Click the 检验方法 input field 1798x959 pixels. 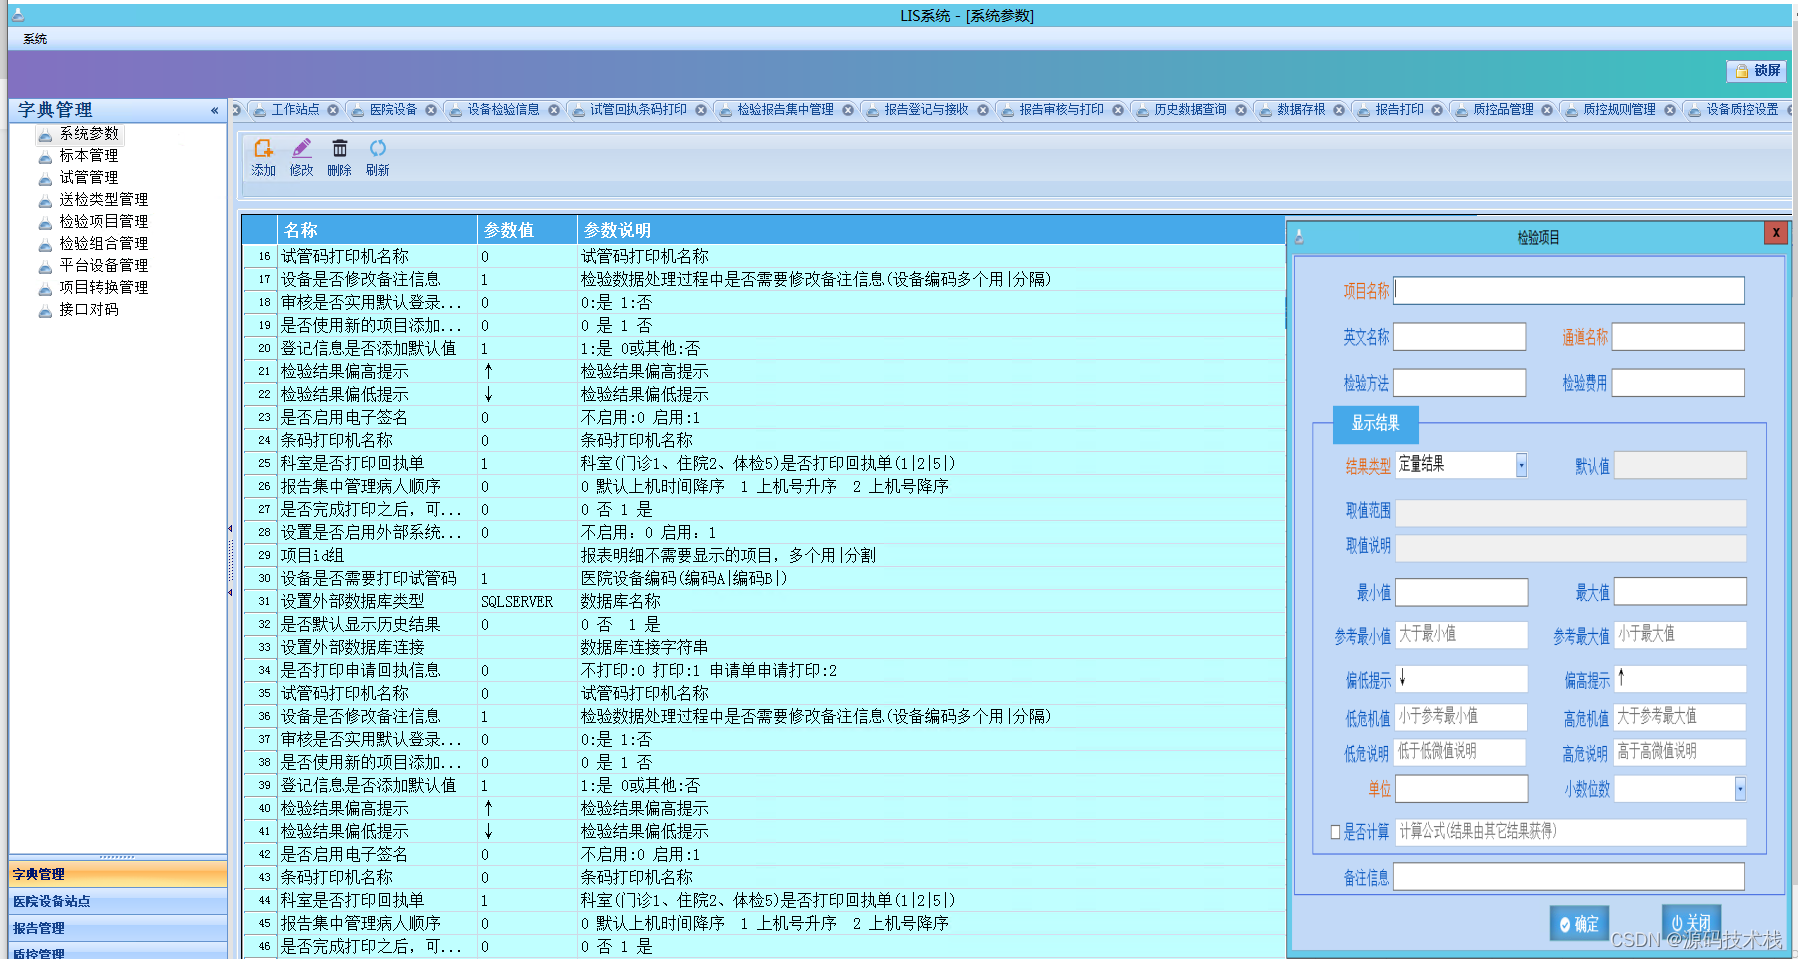1460,383
